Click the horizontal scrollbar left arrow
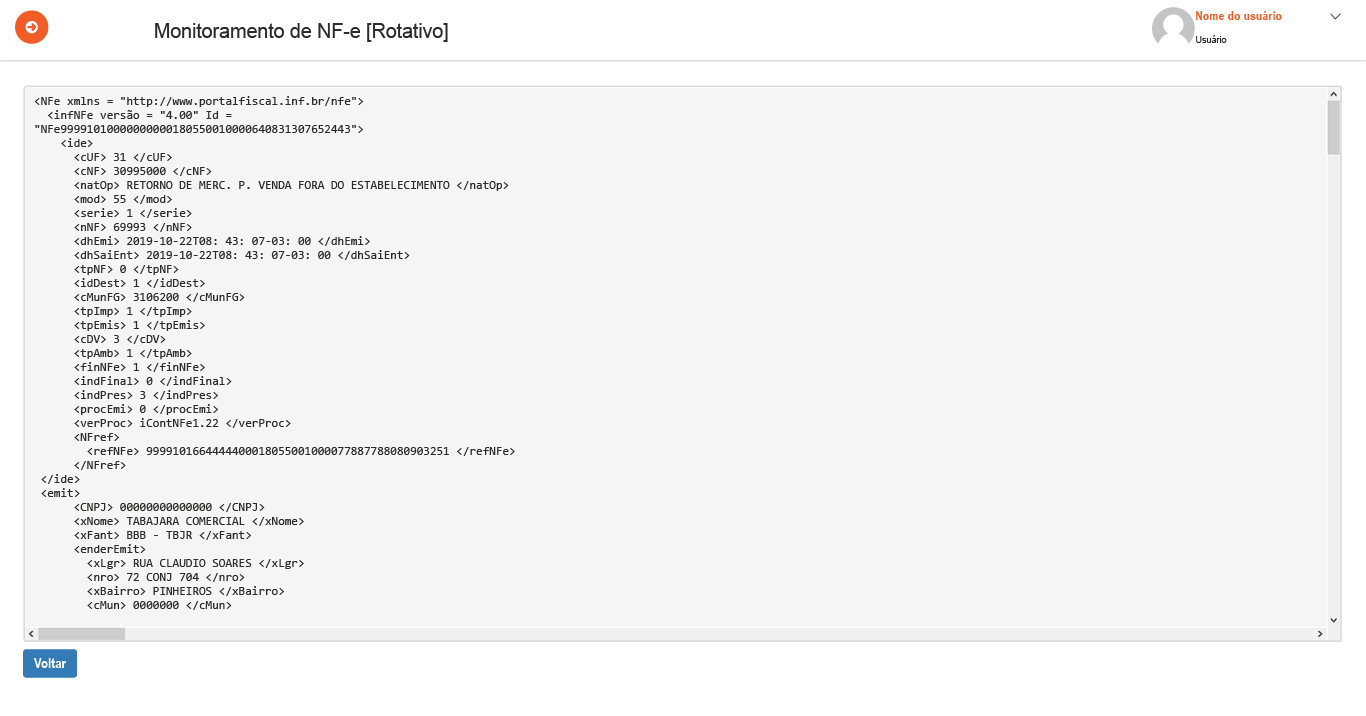 (x=31, y=634)
